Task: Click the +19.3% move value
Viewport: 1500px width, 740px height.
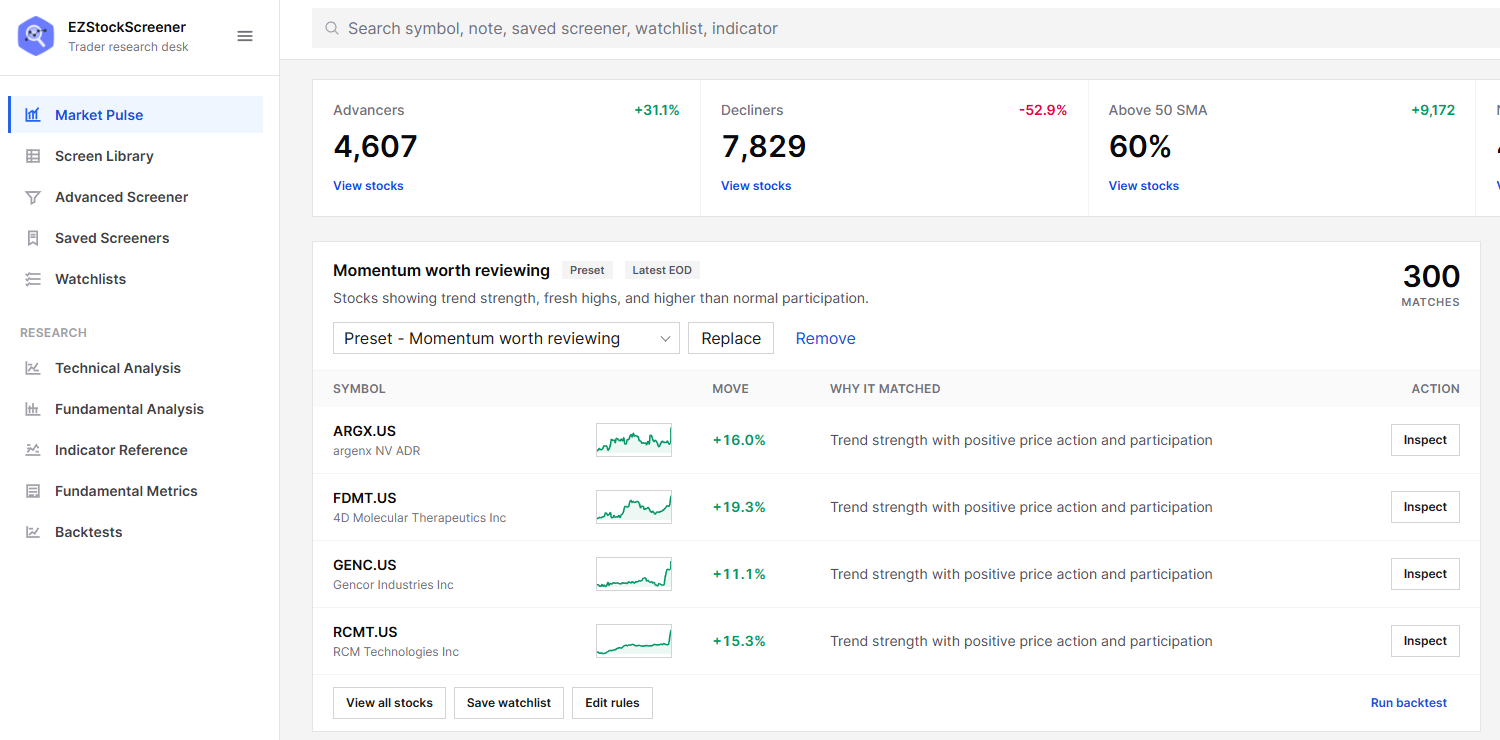Action: [x=739, y=507]
